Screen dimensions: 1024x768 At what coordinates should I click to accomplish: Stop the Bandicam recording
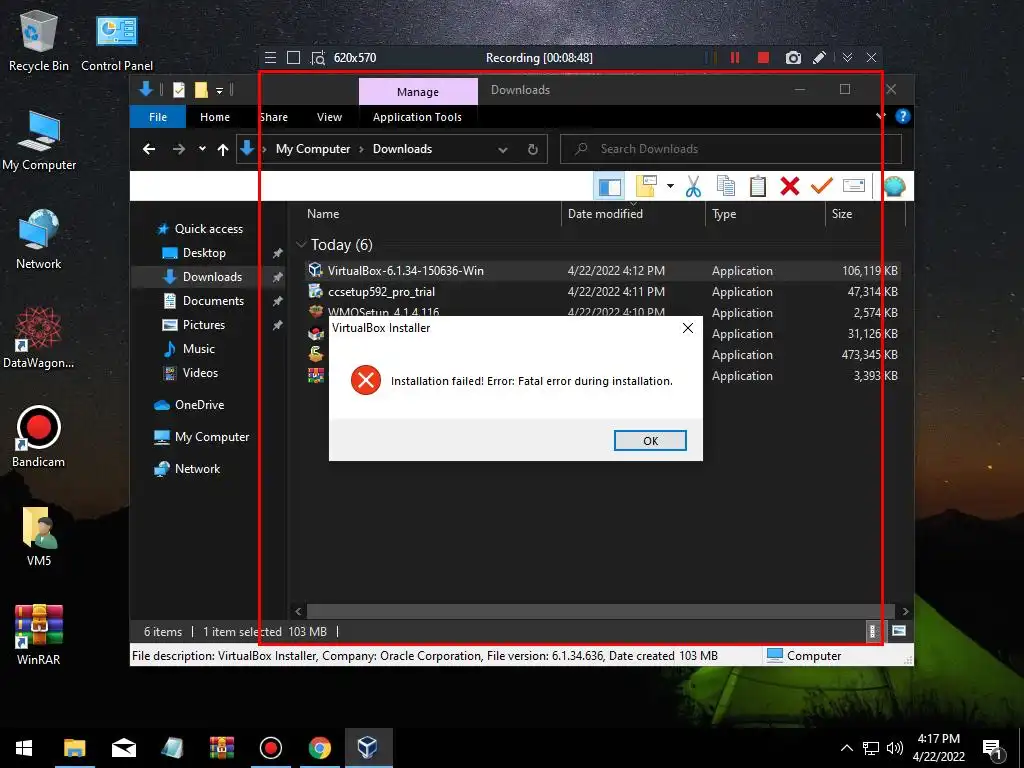763,57
